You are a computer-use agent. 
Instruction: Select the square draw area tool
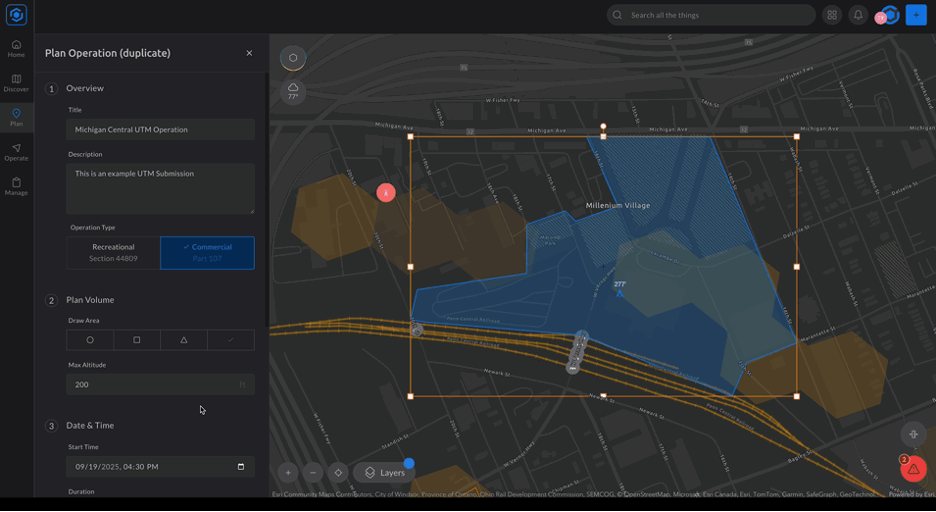(137, 340)
